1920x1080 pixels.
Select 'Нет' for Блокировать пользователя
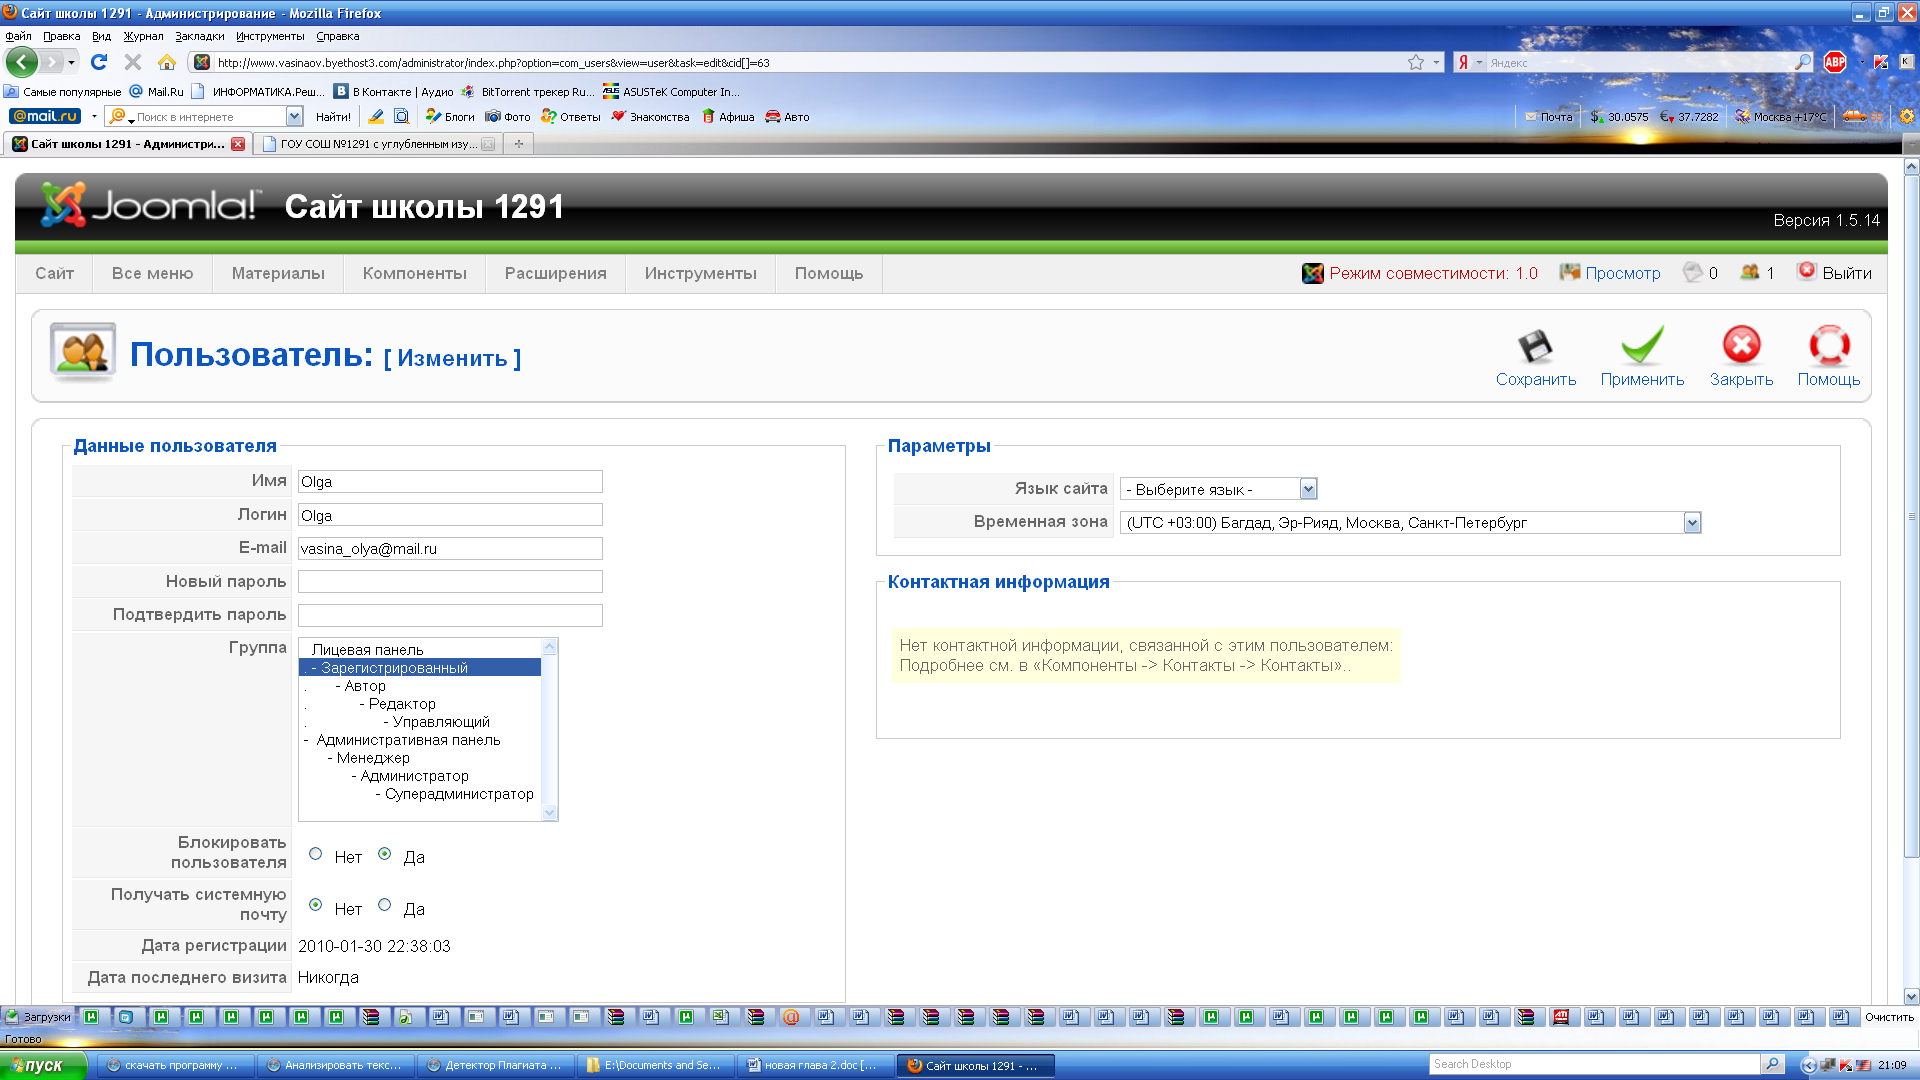point(315,854)
